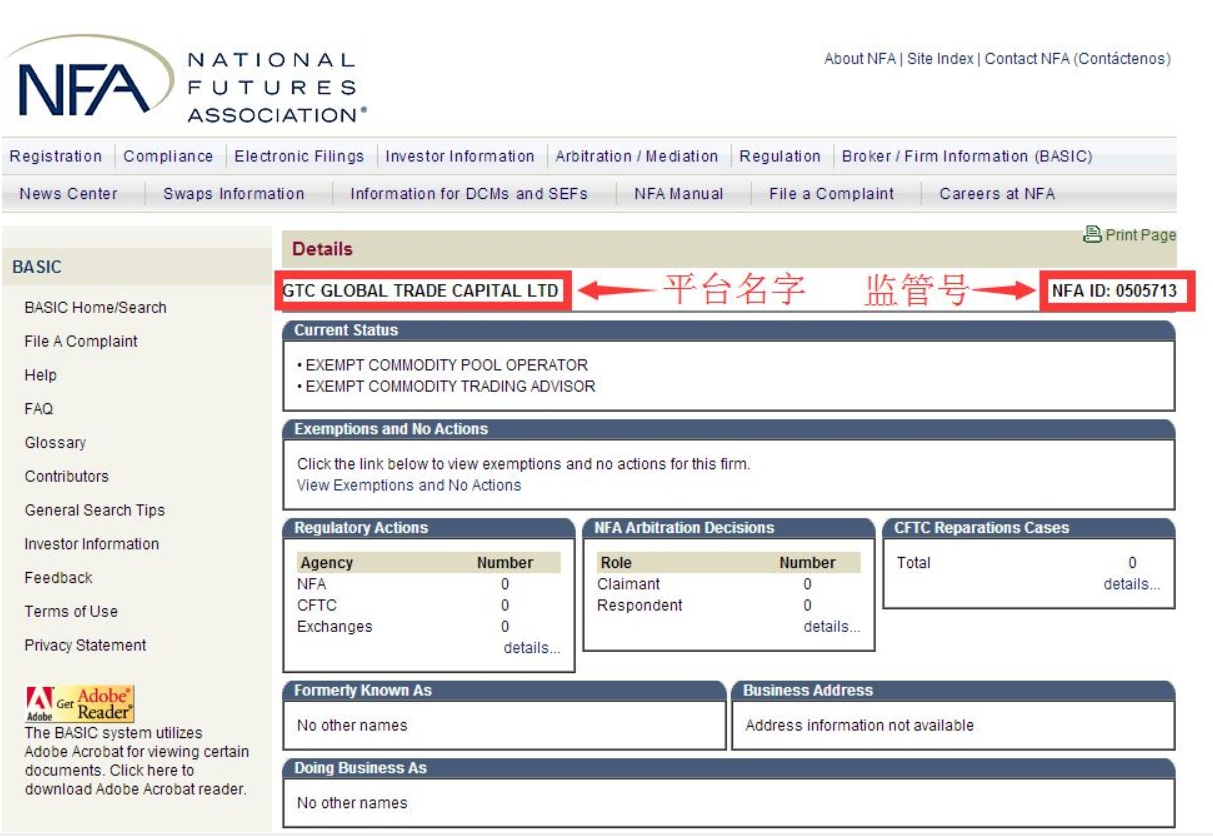Go to News Center
The image size is (1213, 836).
68,194
